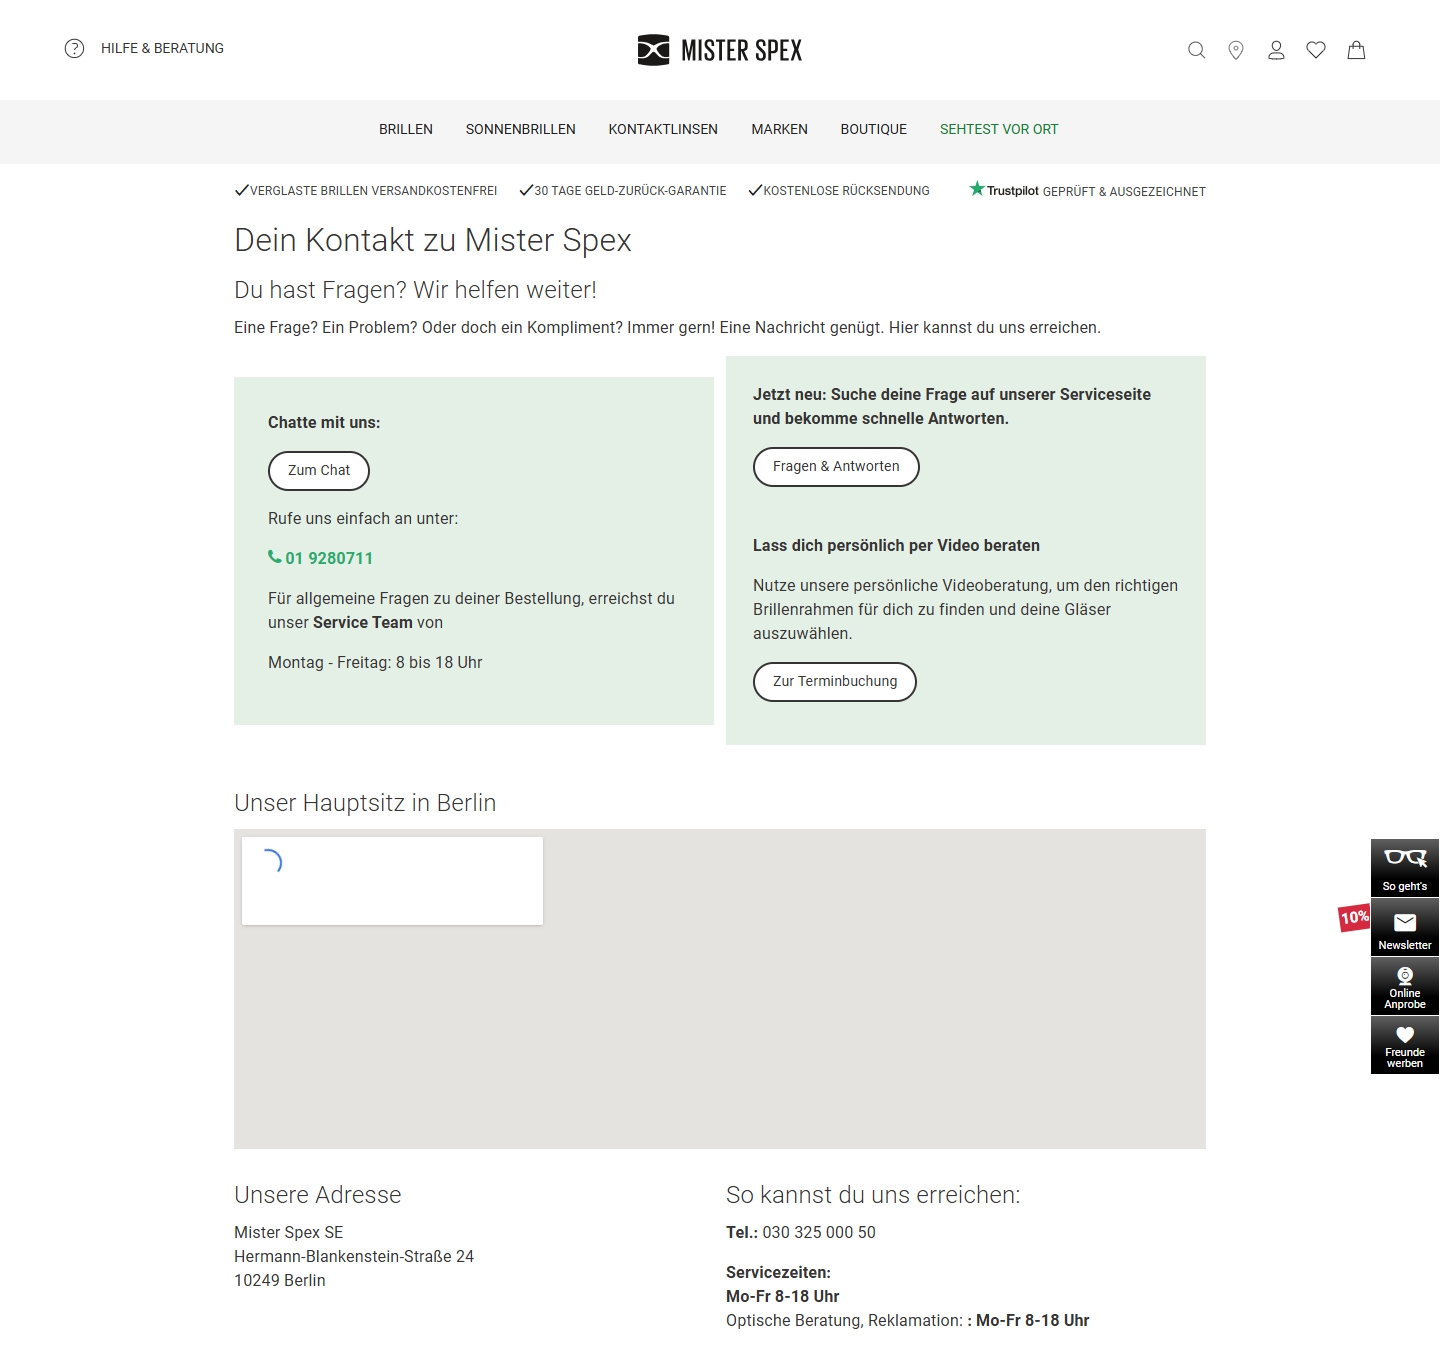This screenshot has width=1440, height=1360.
Task: Click the So geht's glasses icon
Action: 1405,868
